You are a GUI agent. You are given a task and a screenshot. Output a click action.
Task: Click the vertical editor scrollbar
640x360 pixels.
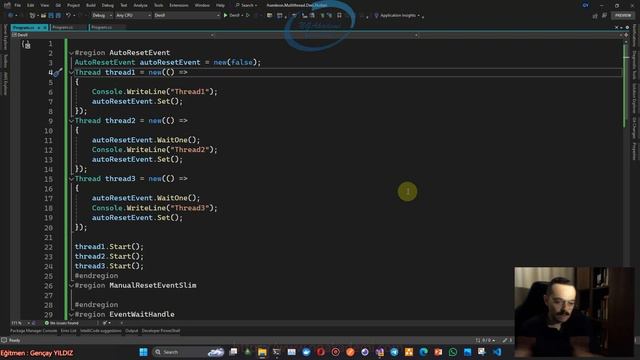click(x=626, y=180)
